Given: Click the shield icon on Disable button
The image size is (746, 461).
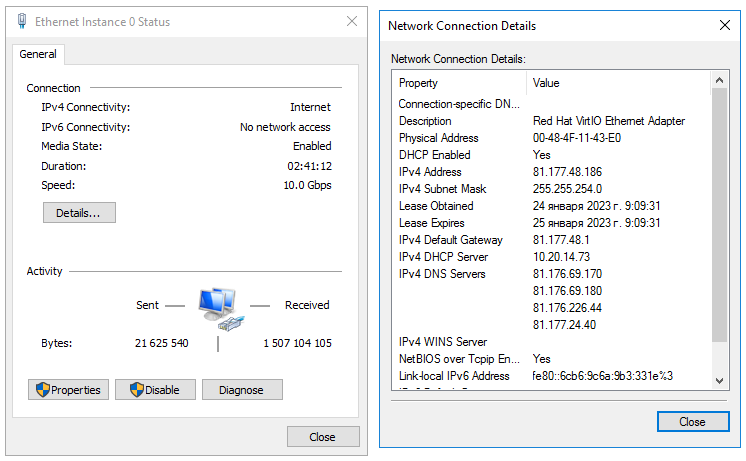Looking at the screenshot, I should pyautogui.click(x=135, y=390).
